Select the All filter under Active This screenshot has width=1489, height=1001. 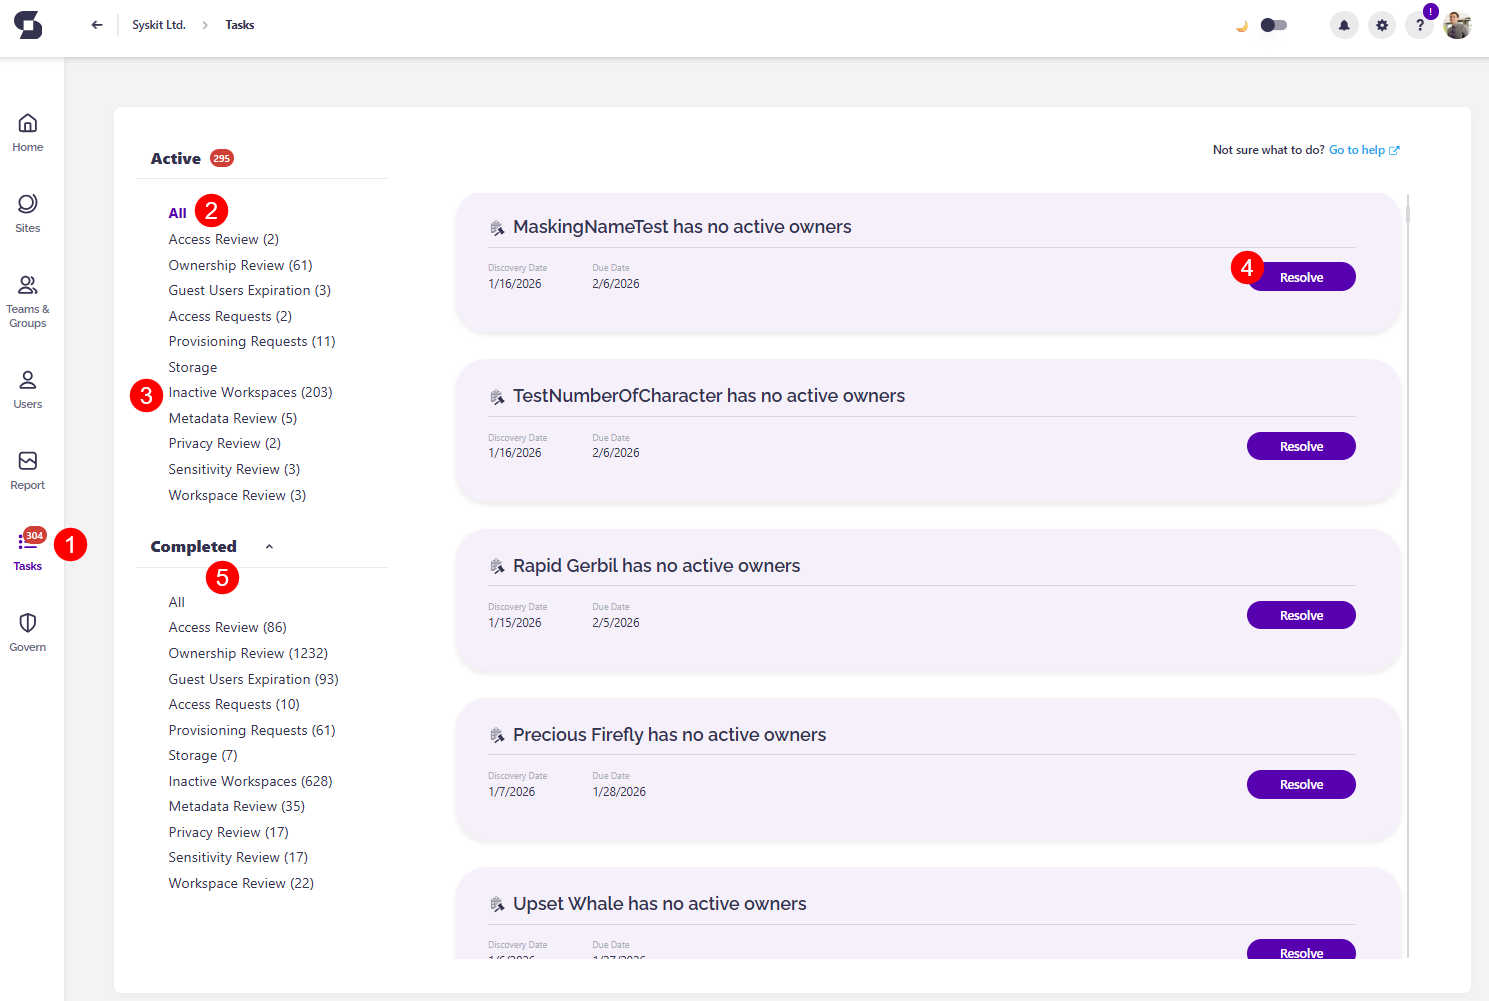coord(177,212)
